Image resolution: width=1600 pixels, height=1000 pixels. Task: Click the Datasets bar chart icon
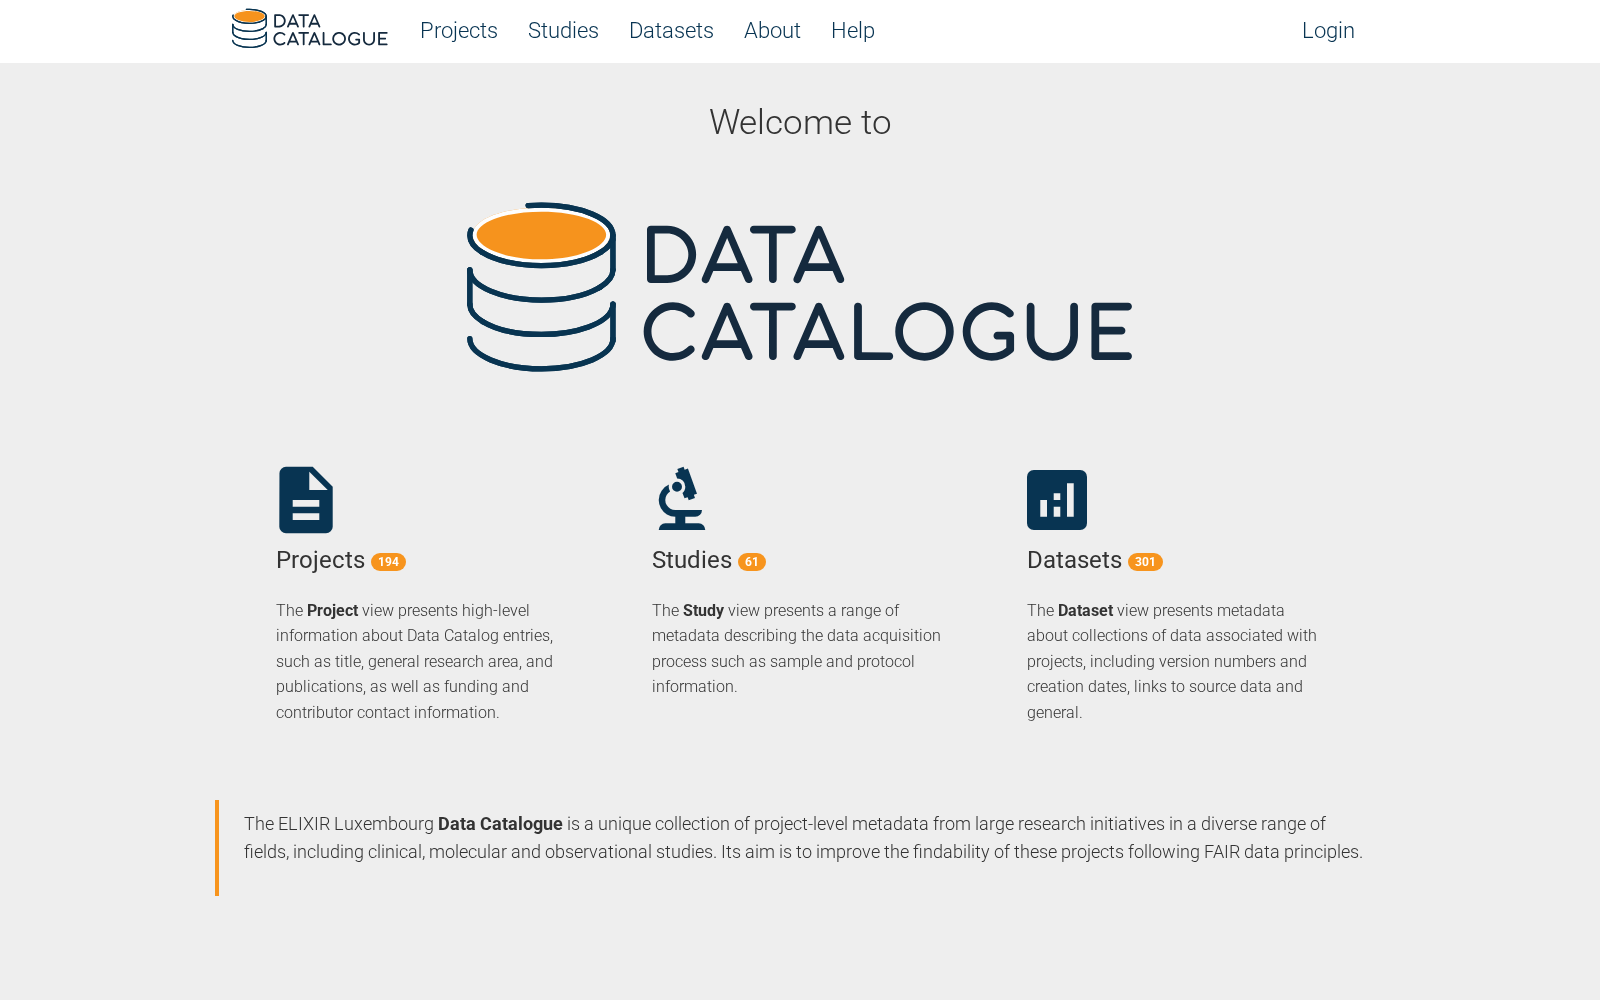[1057, 500]
